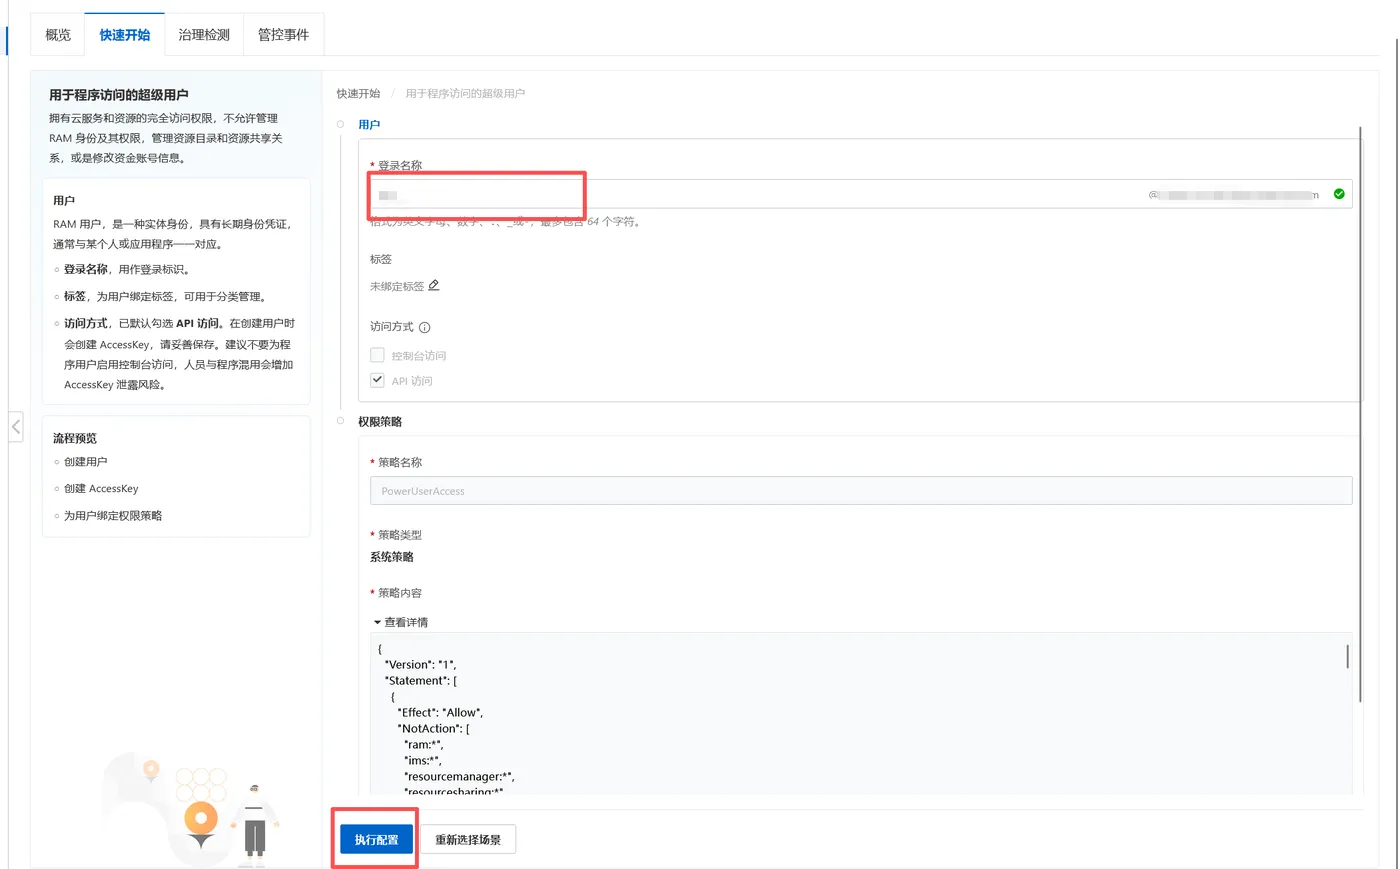This screenshot has height=869, width=1400.
Task: Open the 概览 tab
Action: coord(58,35)
